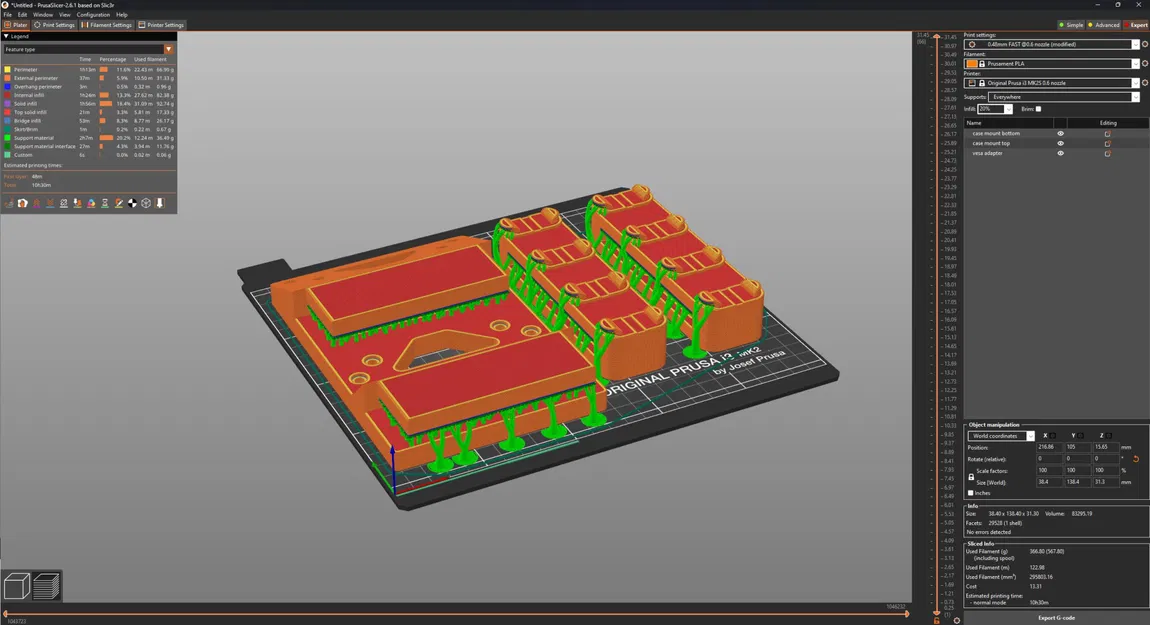
Task: Click the Export G-code button
Action: 1056,618
